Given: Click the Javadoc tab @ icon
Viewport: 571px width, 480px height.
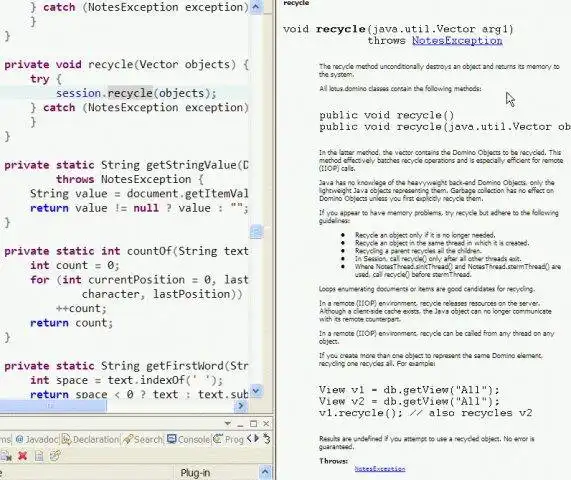Looking at the screenshot, I should (x=20, y=440).
